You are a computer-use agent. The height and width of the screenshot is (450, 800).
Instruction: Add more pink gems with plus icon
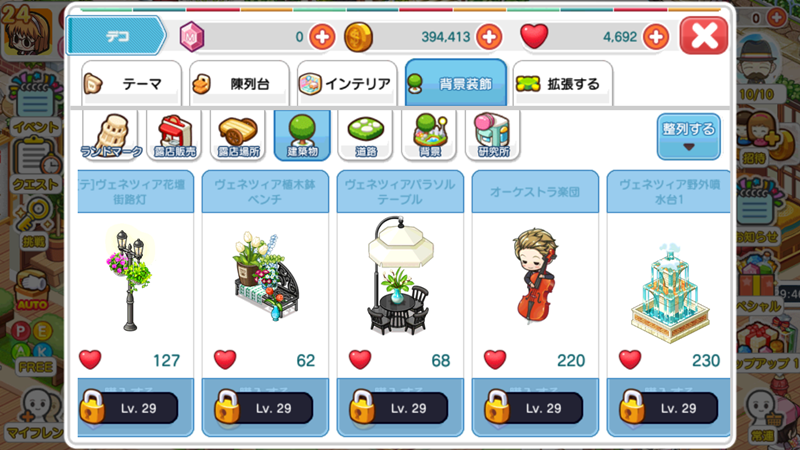click(322, 37)
